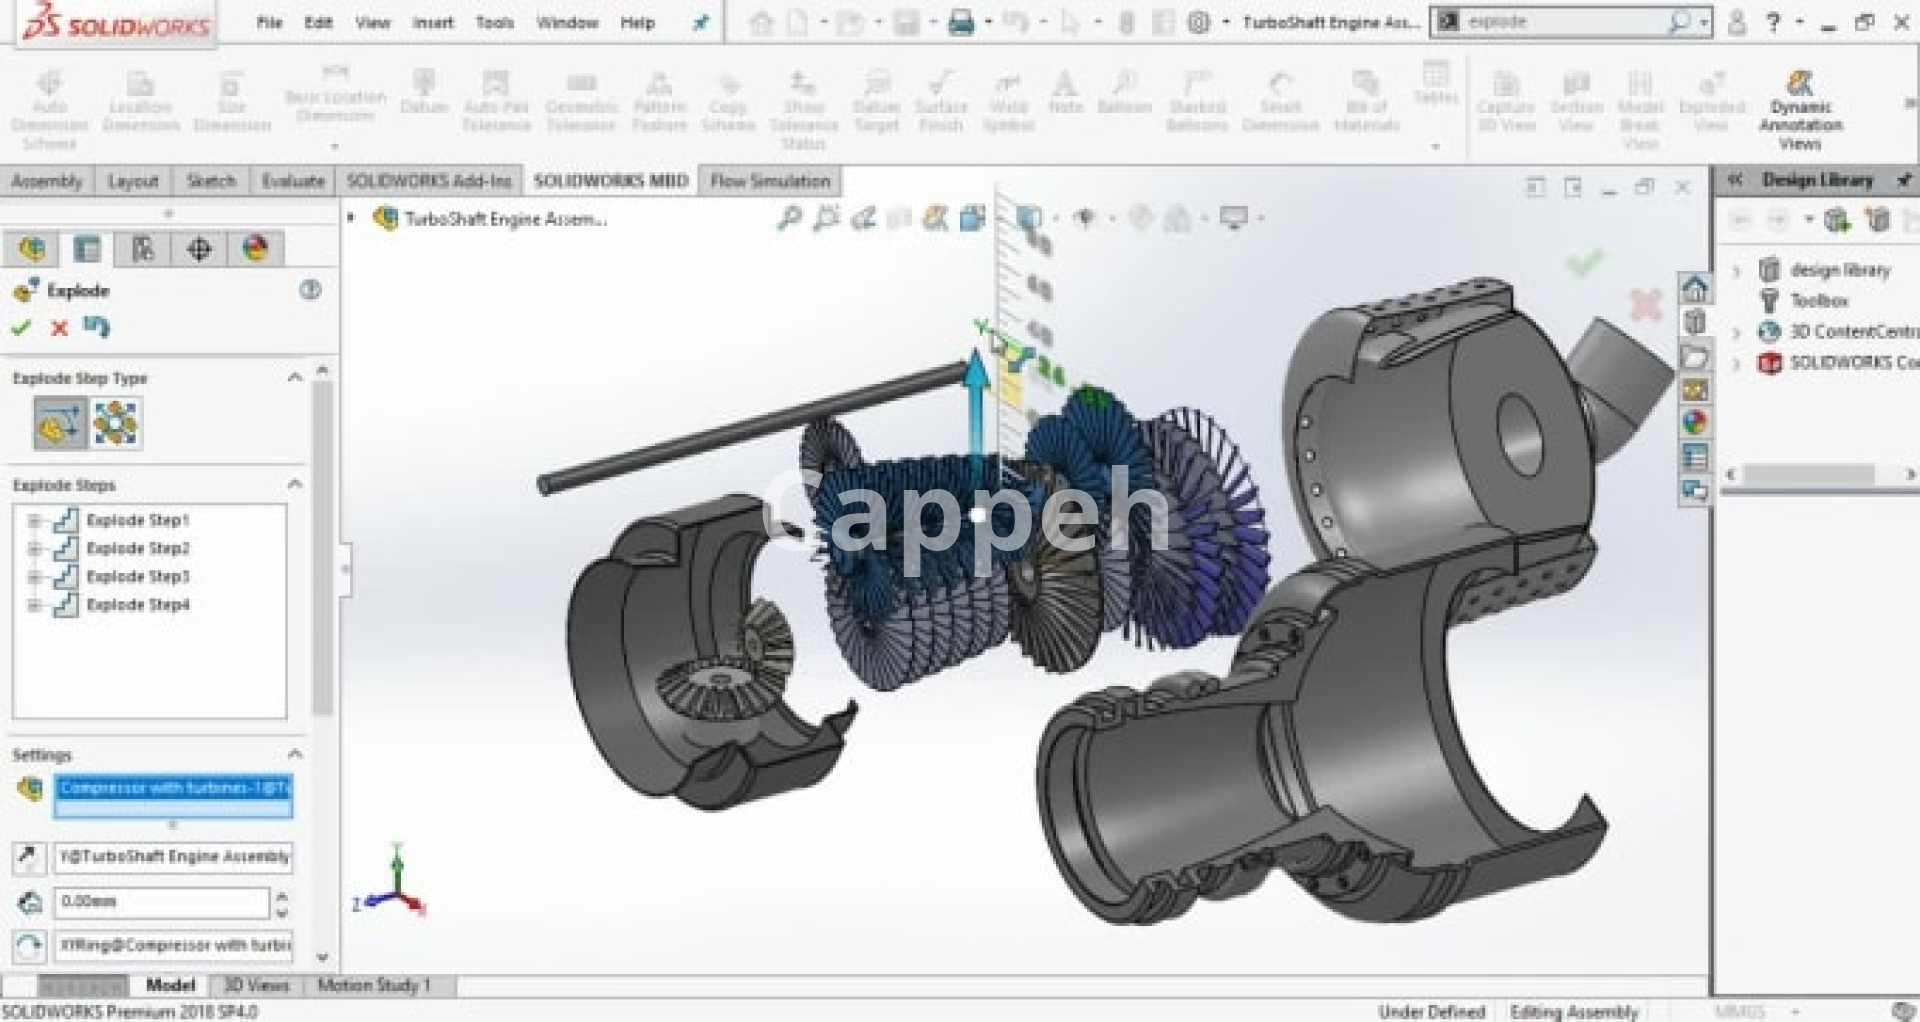Open the Insert menu
Screen dimensions: 1920x1022
[432, 22]
